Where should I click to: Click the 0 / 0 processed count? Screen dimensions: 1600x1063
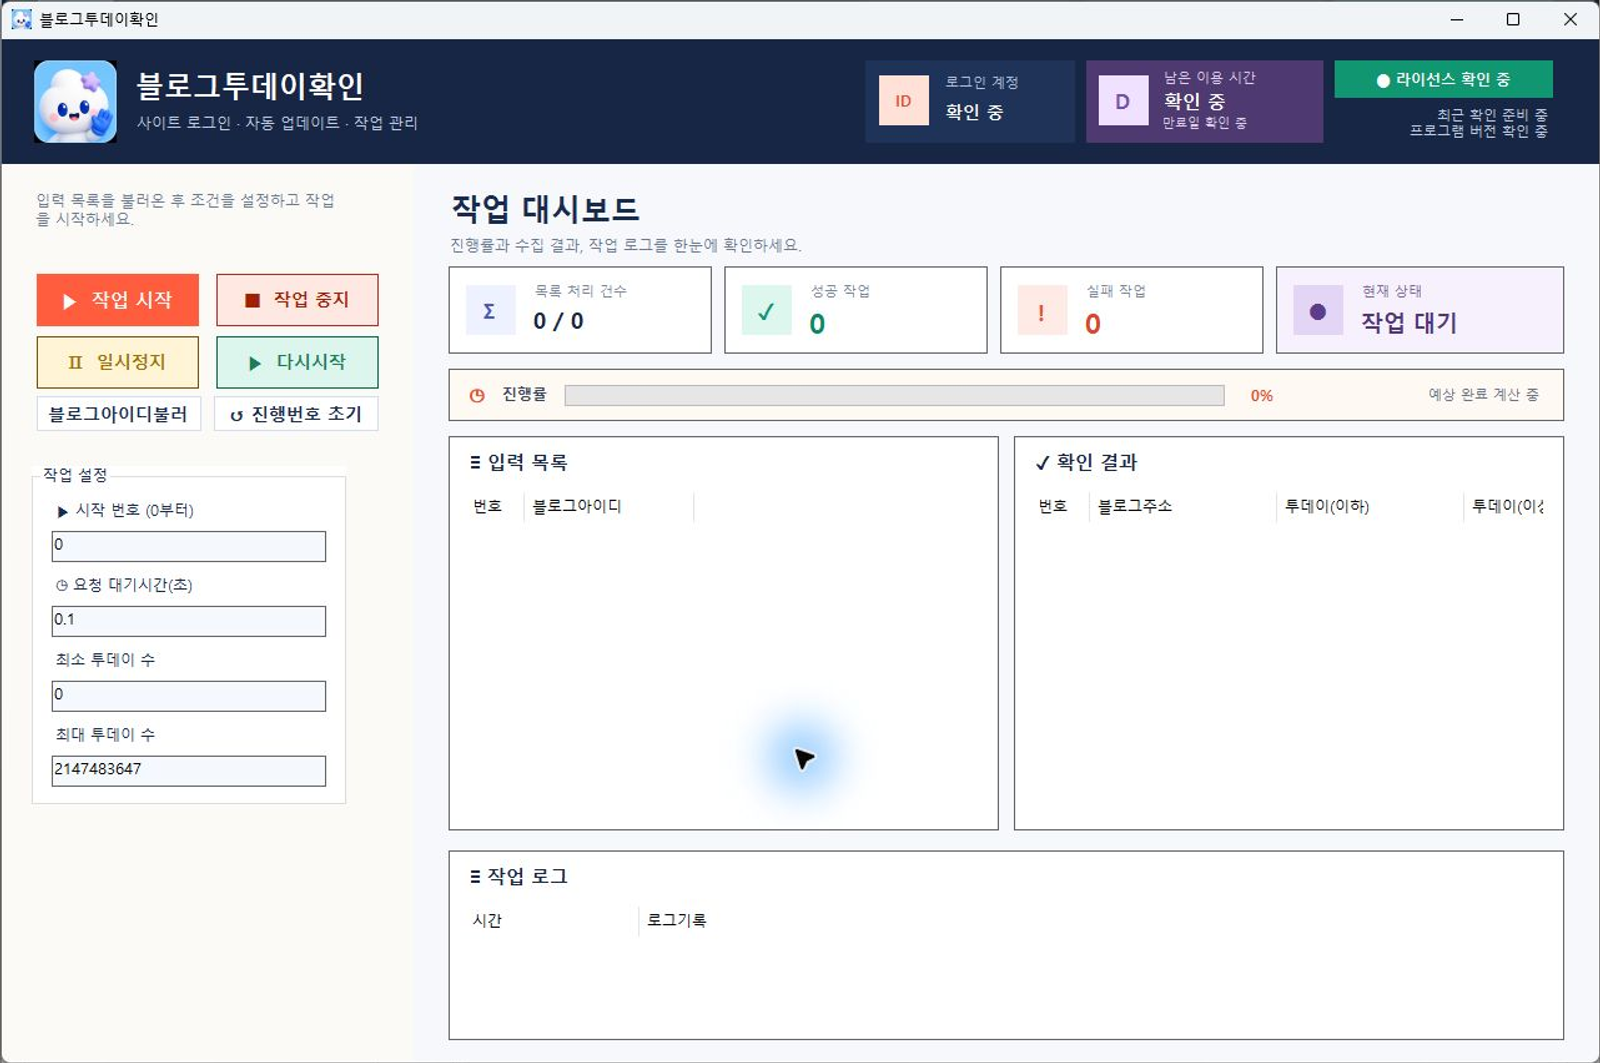(x=558, y=321)
